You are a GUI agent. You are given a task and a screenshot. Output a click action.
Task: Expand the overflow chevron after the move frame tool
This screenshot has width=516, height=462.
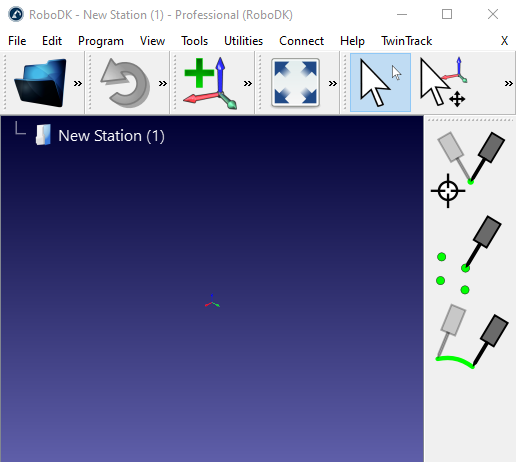click(508, 83)
